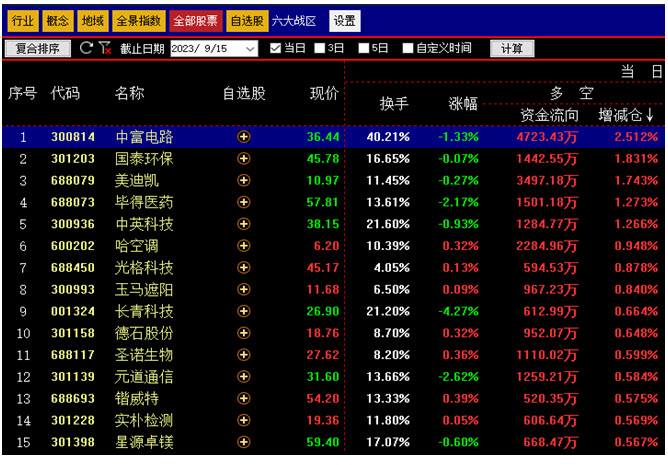Click stock name 德石股份
This screenshot has width=668, height=465.
144,333
